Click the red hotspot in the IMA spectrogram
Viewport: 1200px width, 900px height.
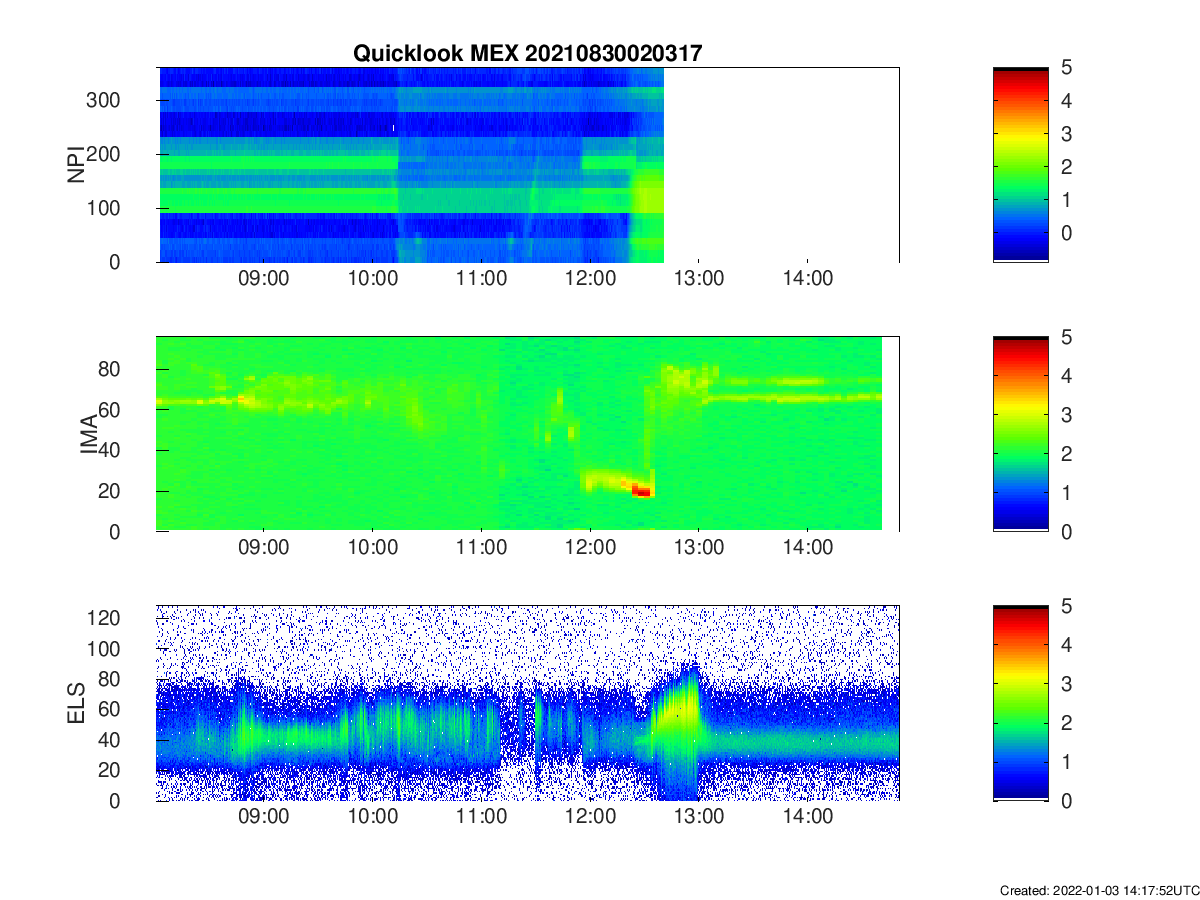point(641,490)
